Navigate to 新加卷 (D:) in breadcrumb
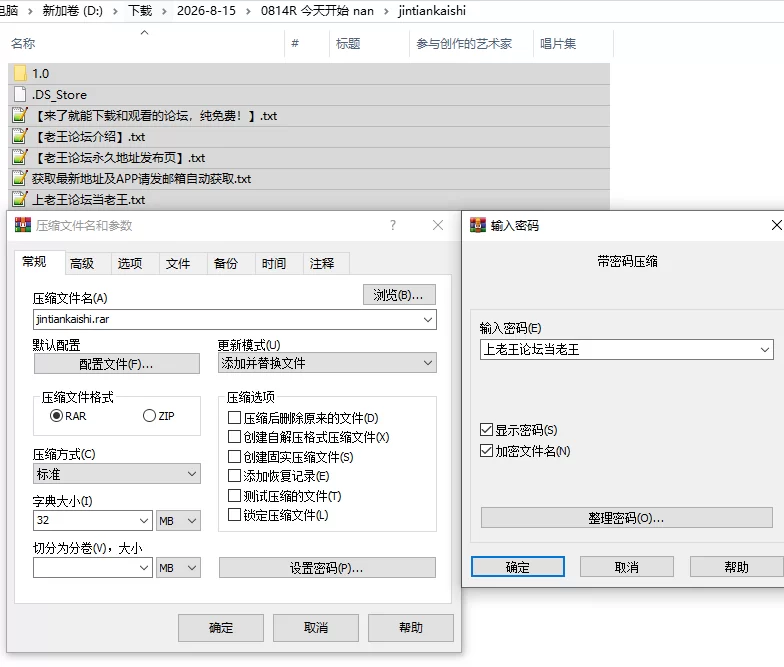This screenshot has height=667, width=784. (72, 11)
